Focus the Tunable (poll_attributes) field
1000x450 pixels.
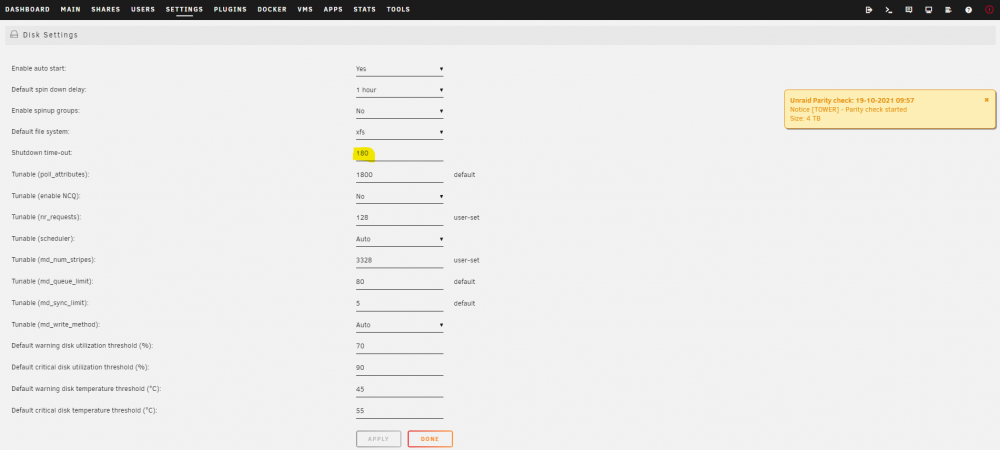tap(399, 175)
